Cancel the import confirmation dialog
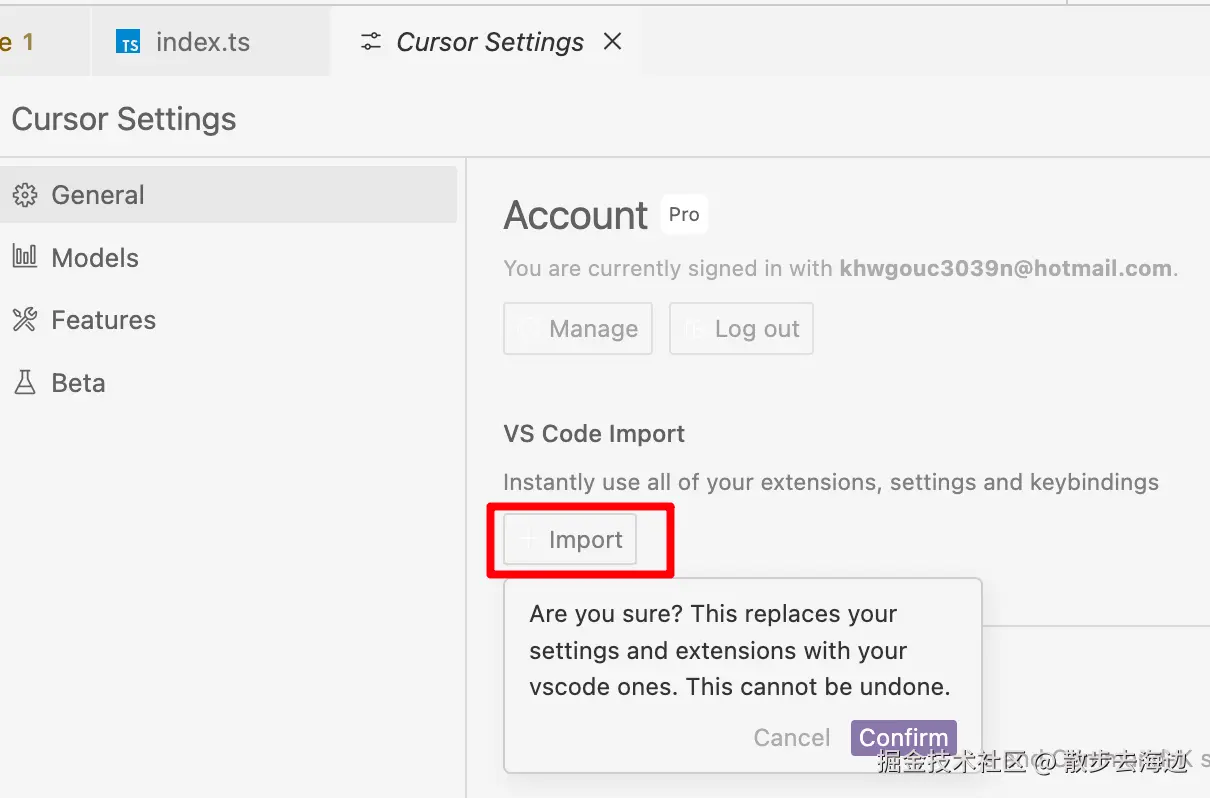Image resolution: width=1210 pixels, height=798 pixels. coord(792,738)
